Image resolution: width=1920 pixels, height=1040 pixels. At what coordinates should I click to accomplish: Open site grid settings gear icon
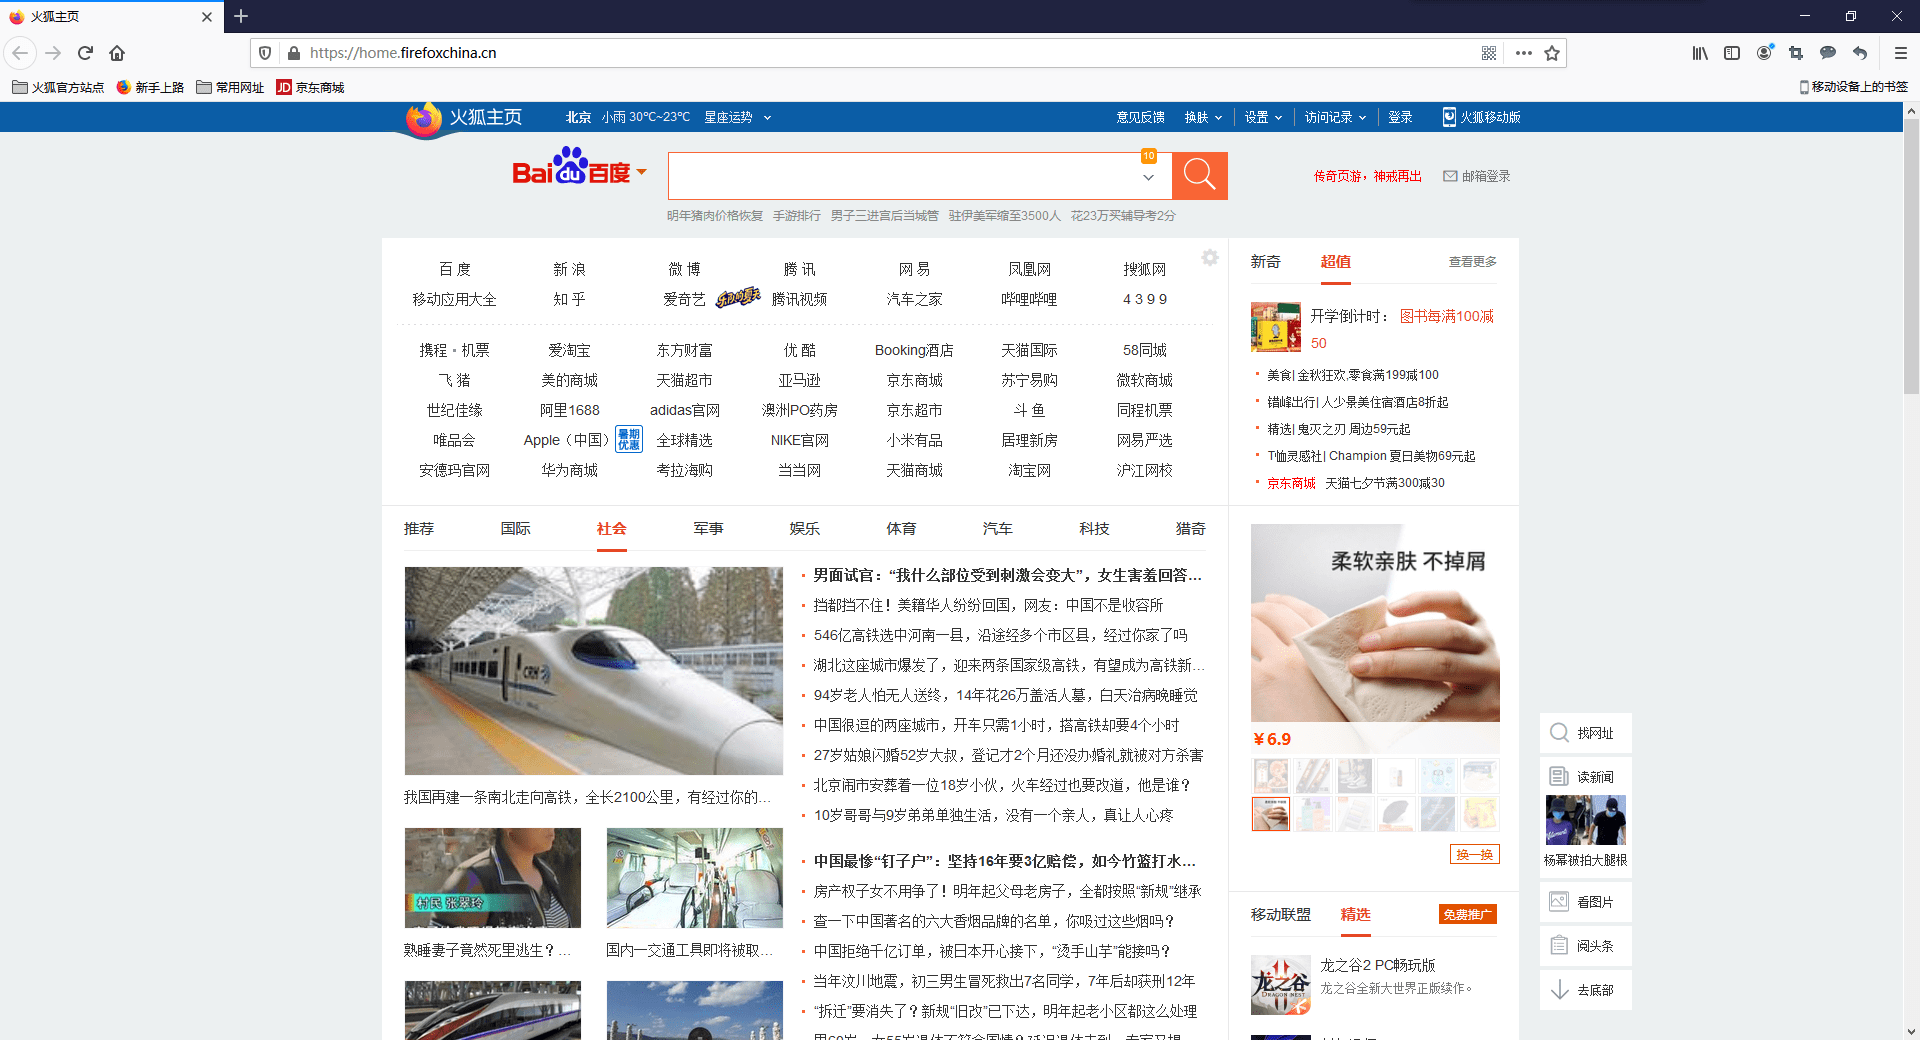click(1210, 258)
